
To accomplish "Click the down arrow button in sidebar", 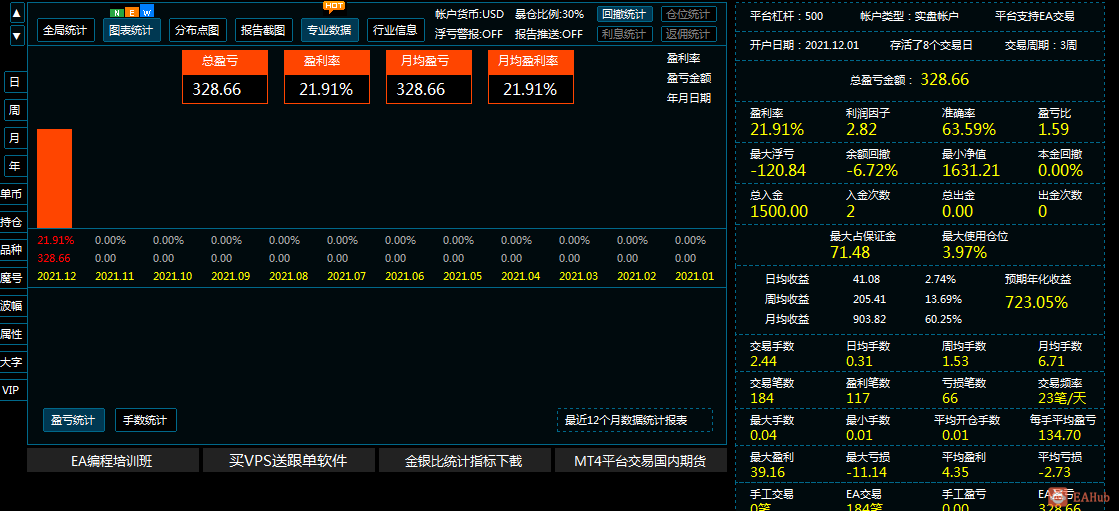I will 17,34.
